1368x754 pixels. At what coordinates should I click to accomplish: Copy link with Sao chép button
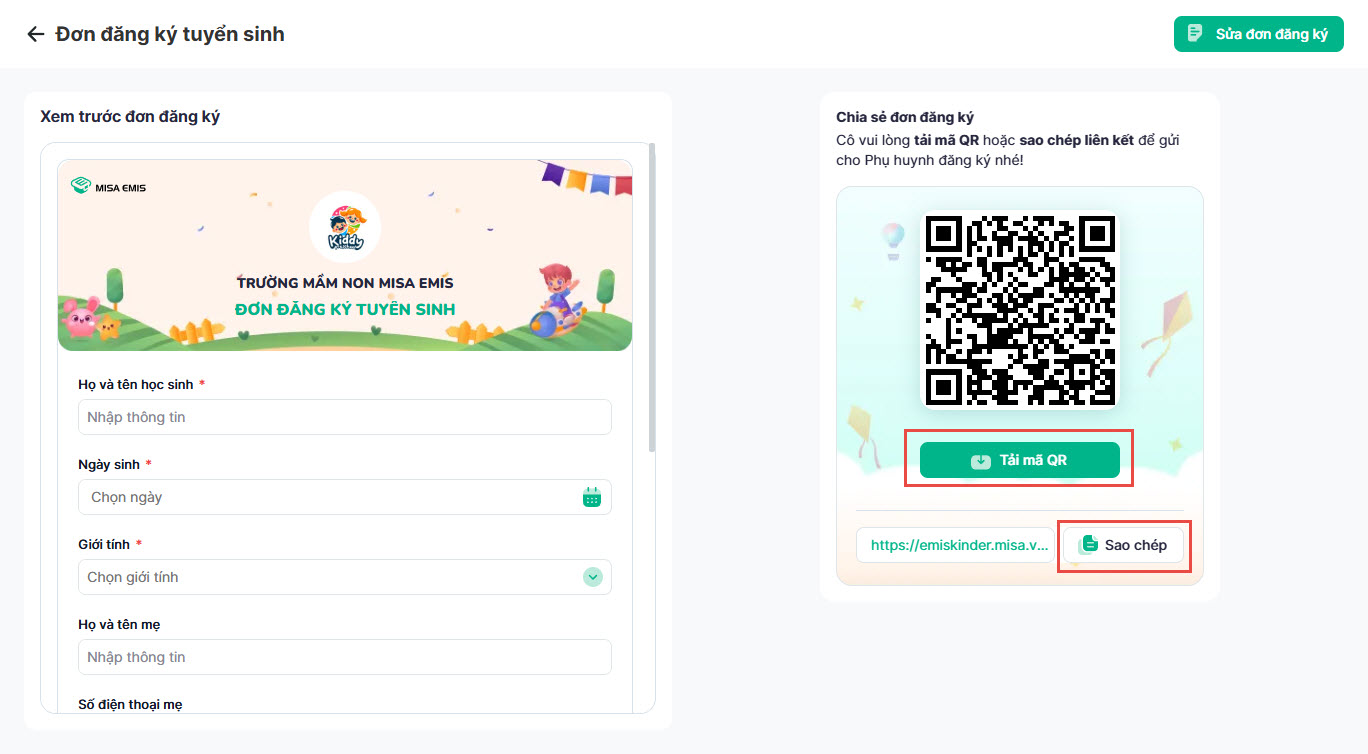pos(1123,545)
